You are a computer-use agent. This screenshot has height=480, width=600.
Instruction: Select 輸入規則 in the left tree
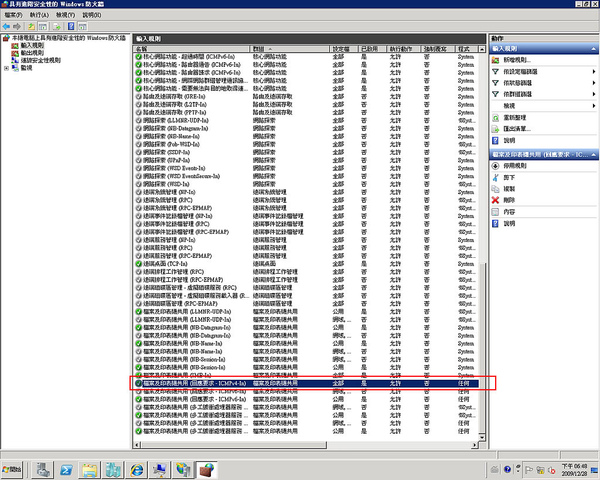click(32, 46)
